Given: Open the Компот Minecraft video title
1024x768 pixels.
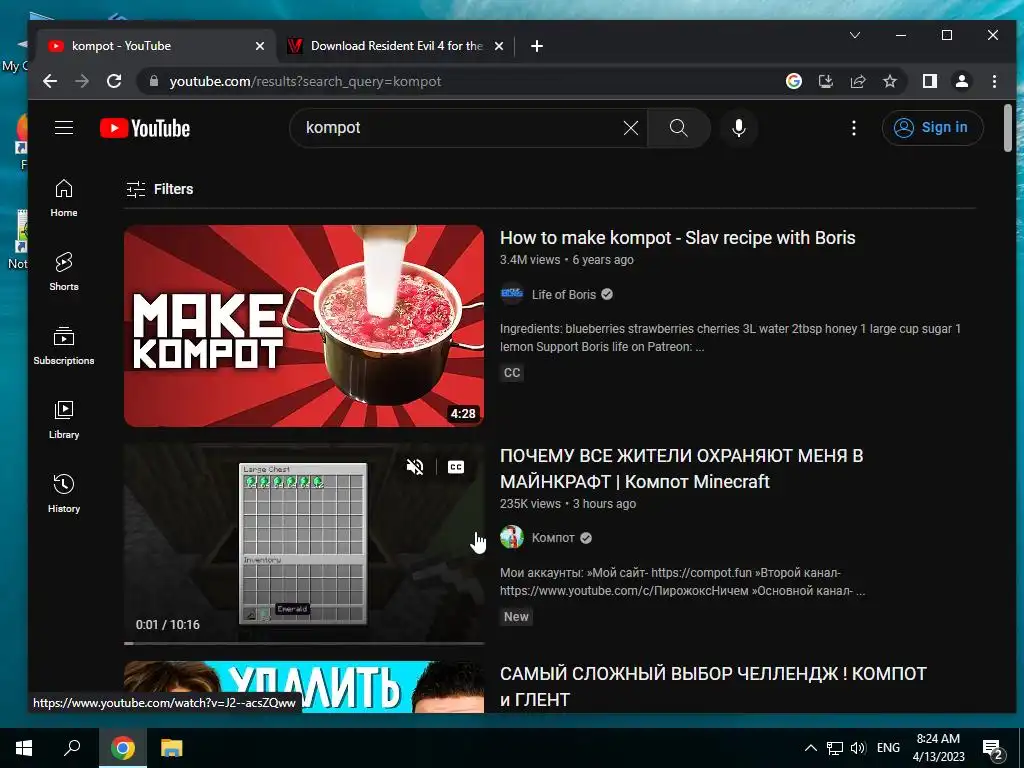Looking at the screenshot, I should [x=681, y=469].
